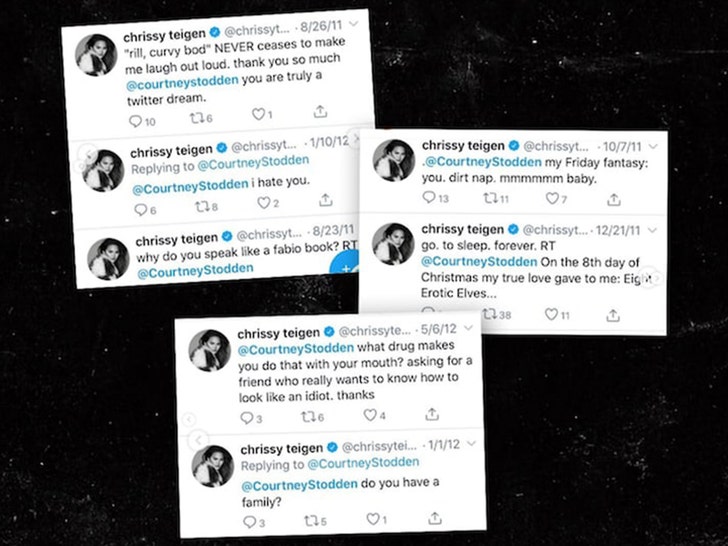This screenshot has height=546, width=728.
Task: Retweet the "Friday fantasy" tweet
Action: click(x=491, y=198)
